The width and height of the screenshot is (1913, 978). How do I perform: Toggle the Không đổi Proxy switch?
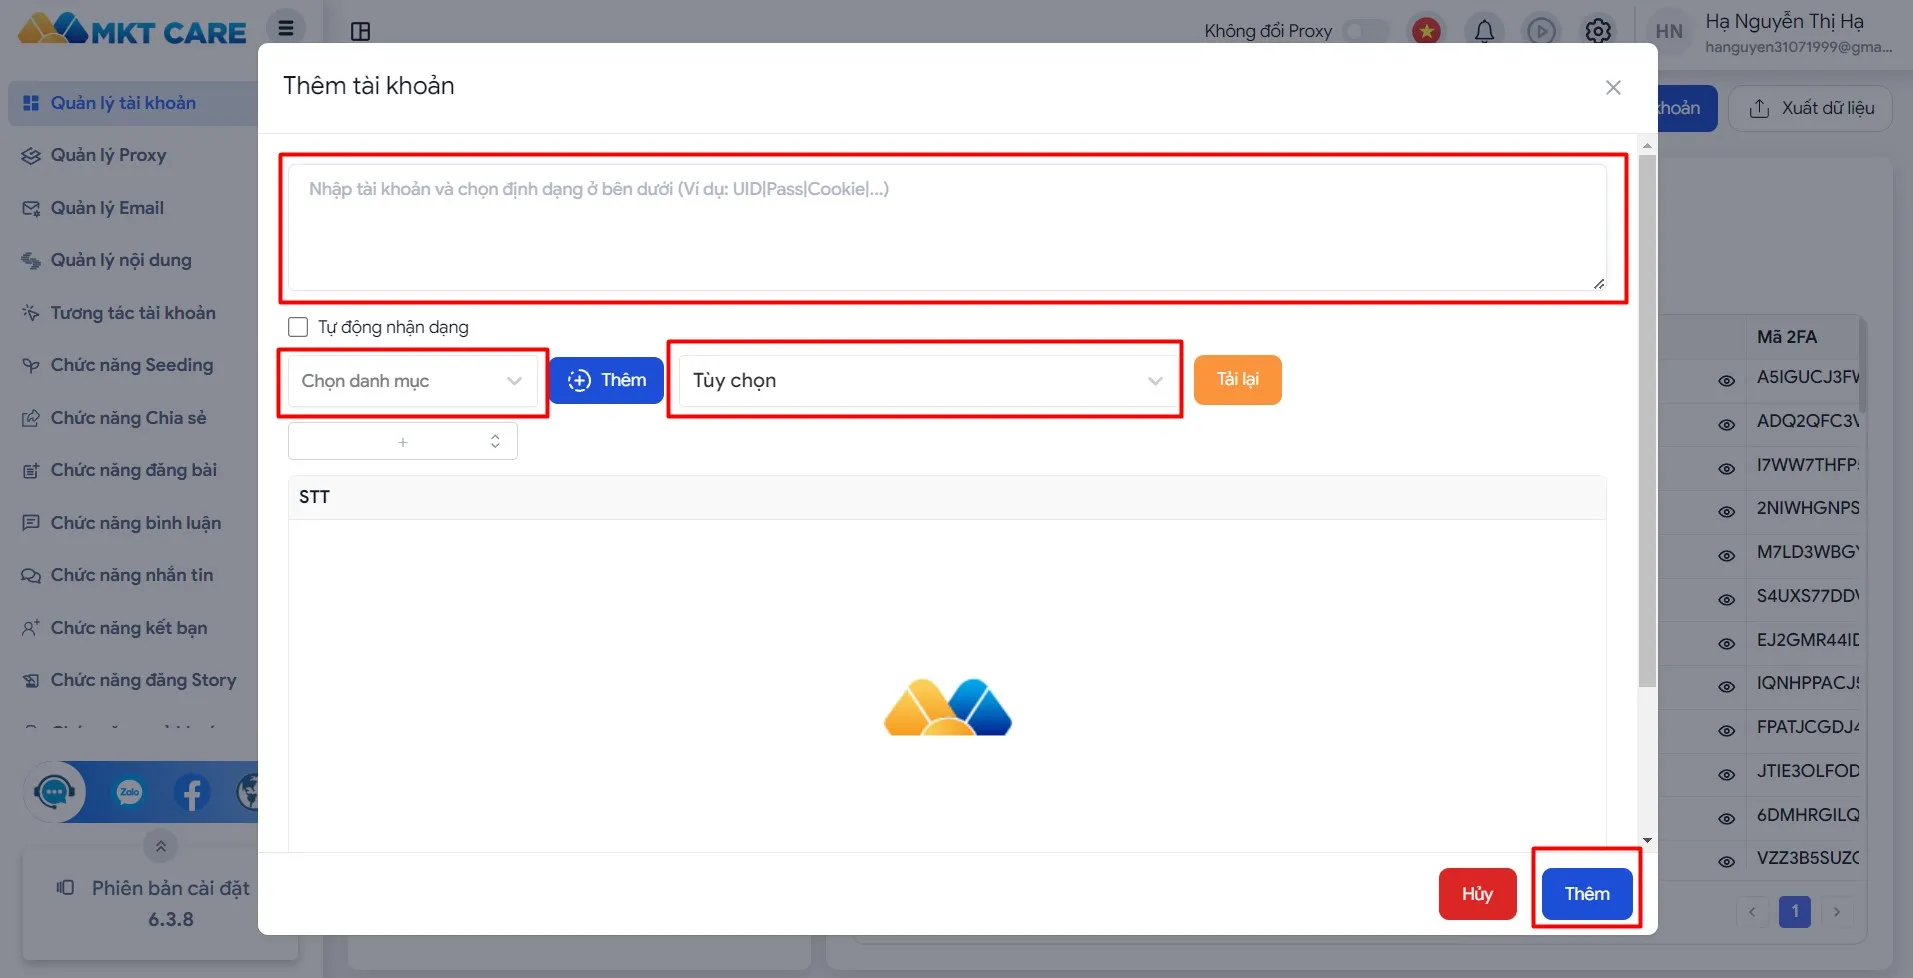[1366, 31]
